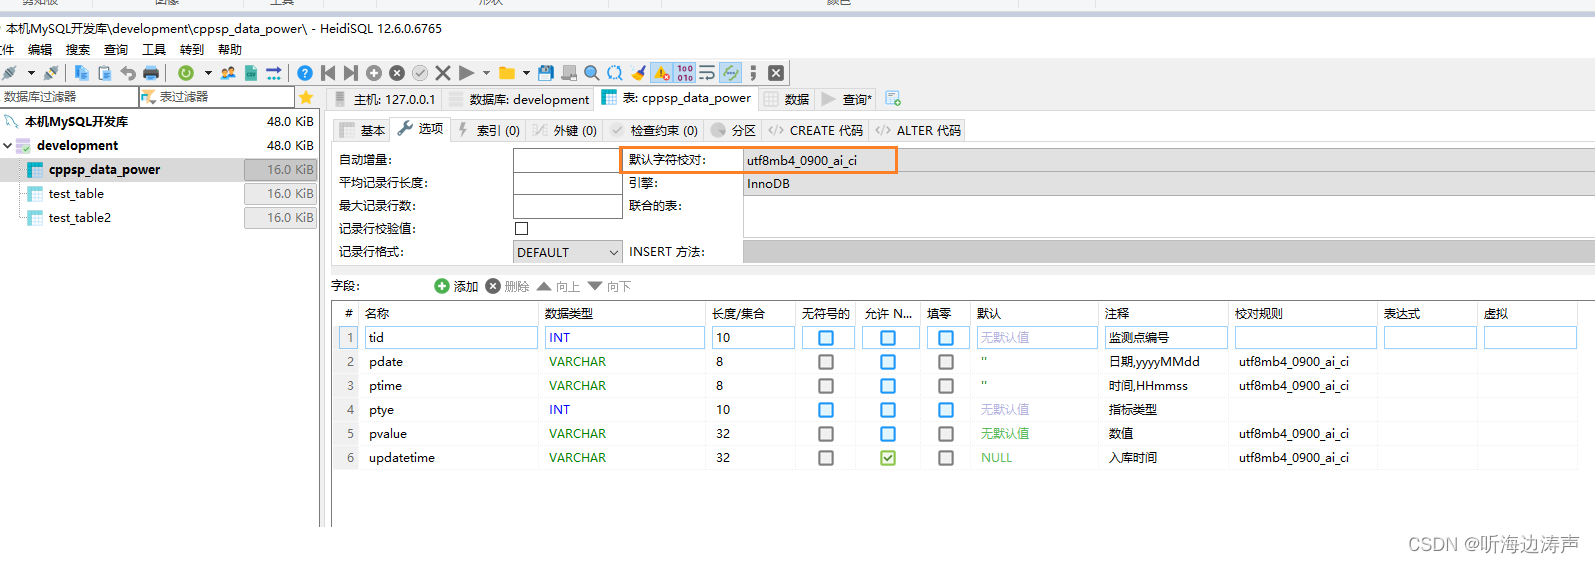Toggle the word wrap icon
Screen dimensions: 1595x563
[707, 73]
